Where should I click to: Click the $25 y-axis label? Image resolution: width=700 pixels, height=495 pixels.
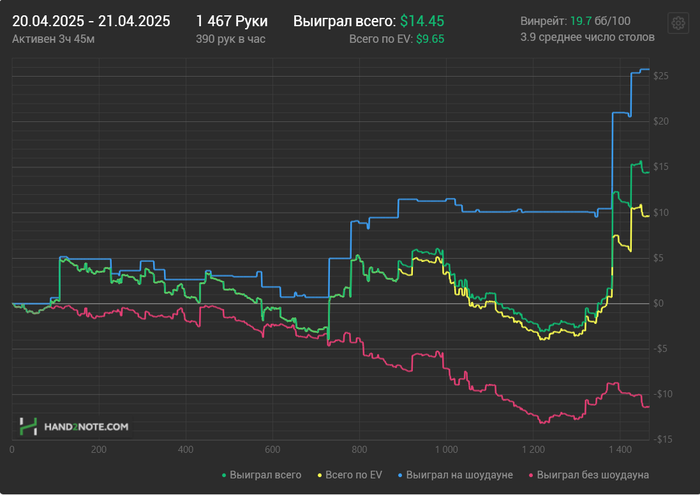point(661,76)
